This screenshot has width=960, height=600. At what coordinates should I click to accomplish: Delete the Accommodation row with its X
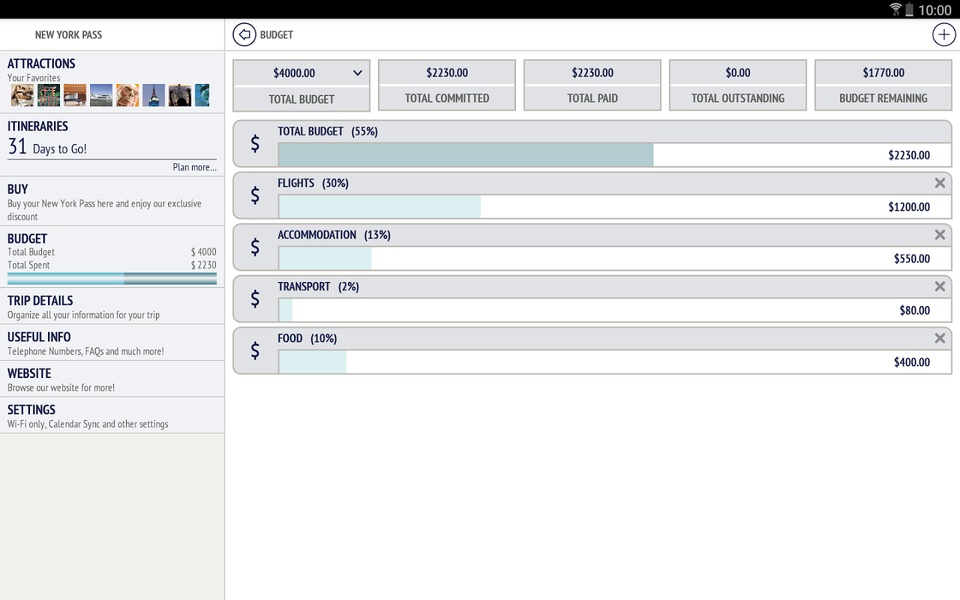click(940, 235)
